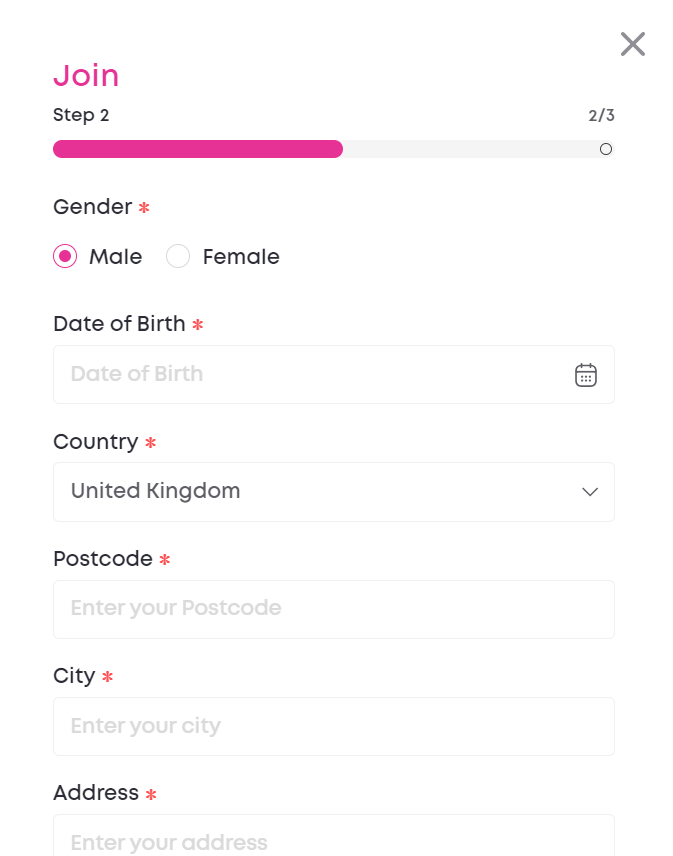Image resolution: width=673 pixels, height=856 pixels.
Task: Choose the Female radio button
Action: (178, 257)
